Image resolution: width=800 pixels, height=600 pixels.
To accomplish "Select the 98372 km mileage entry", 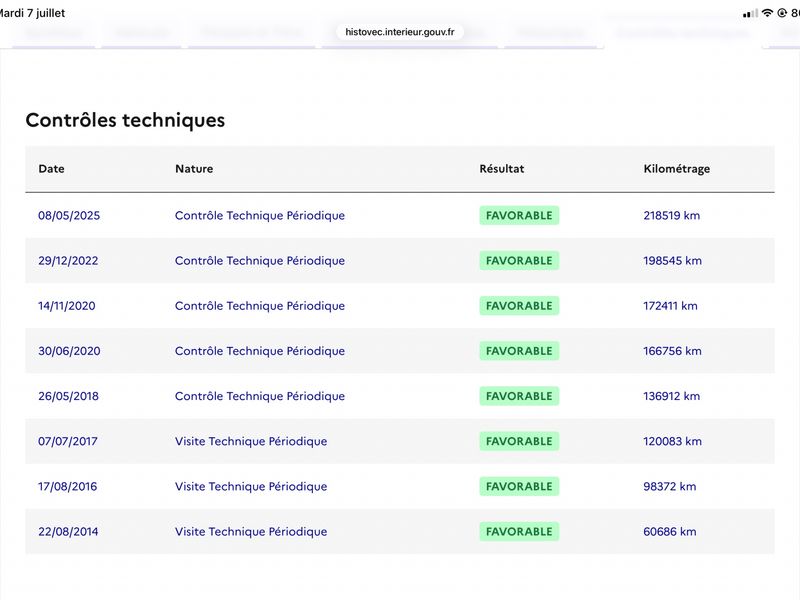I will click(669, 486).
